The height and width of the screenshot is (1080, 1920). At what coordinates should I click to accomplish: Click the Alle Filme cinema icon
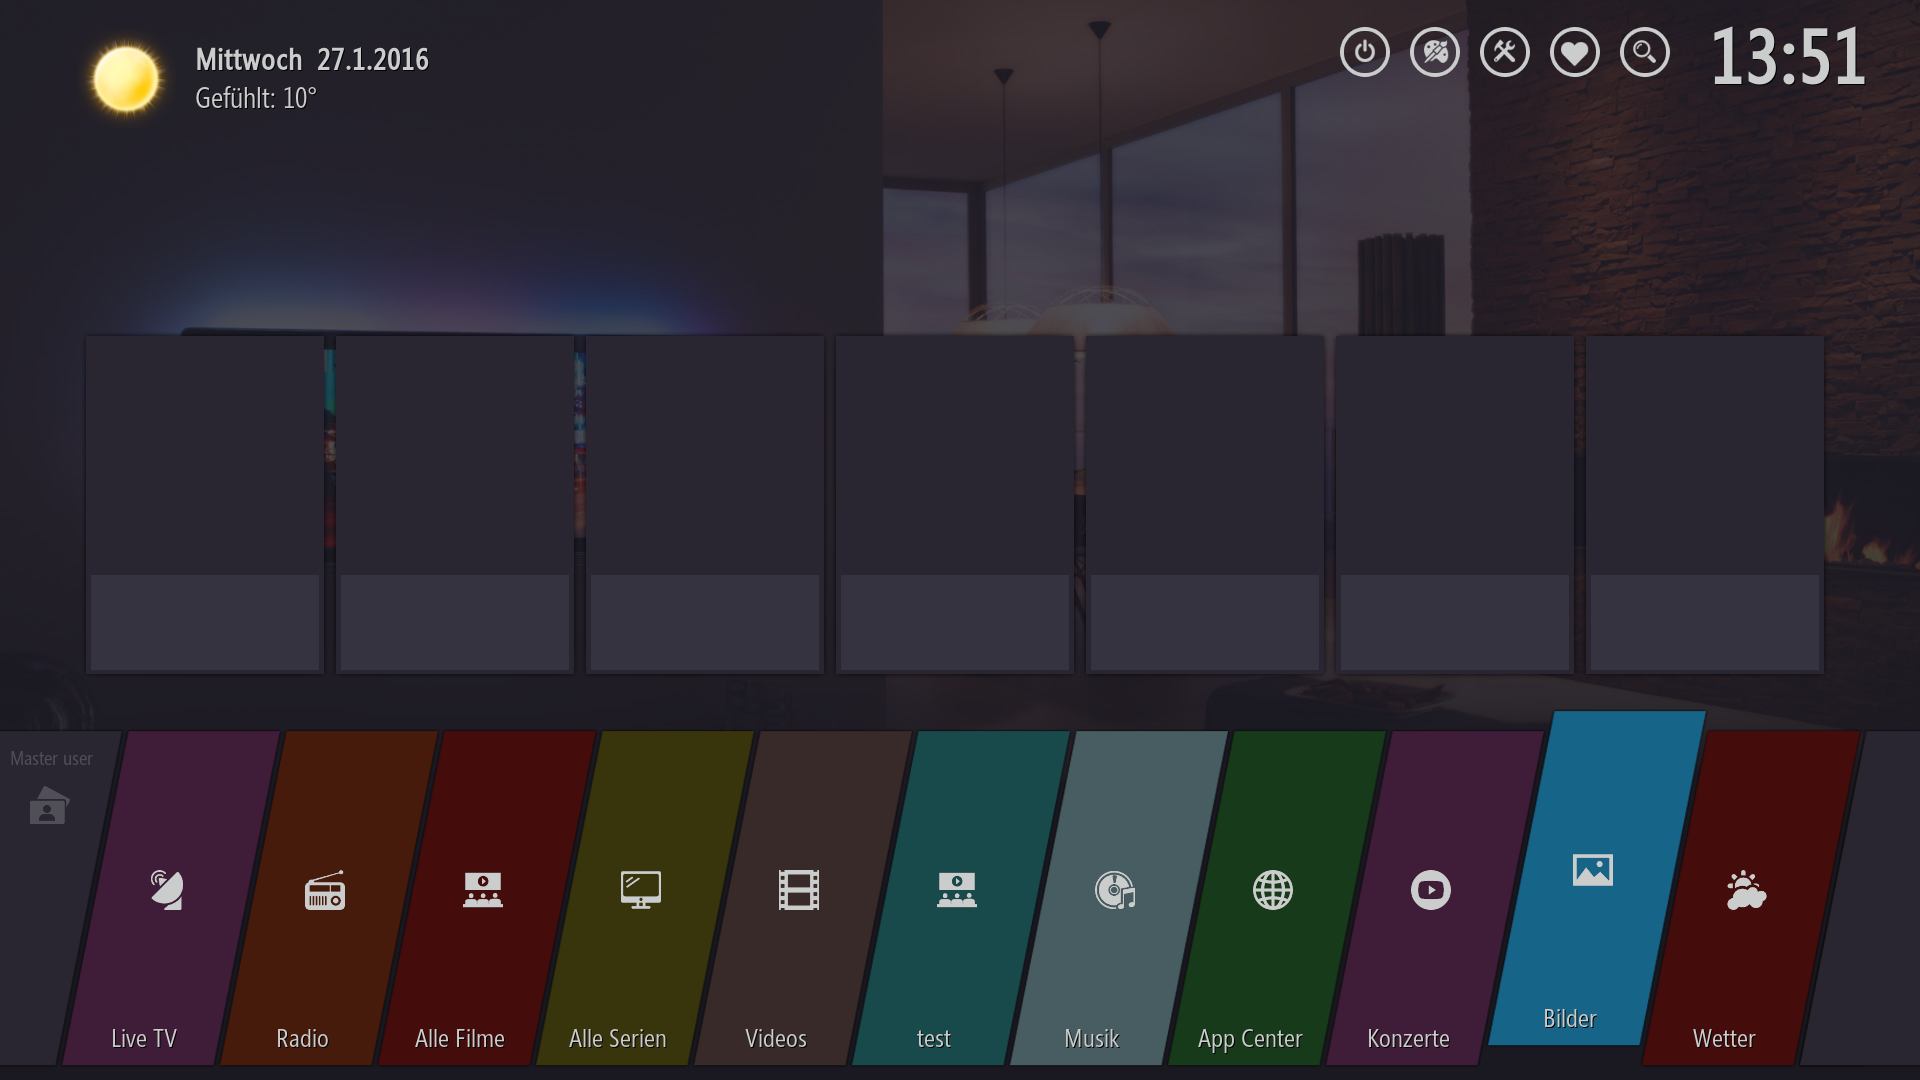click(483, 889)
